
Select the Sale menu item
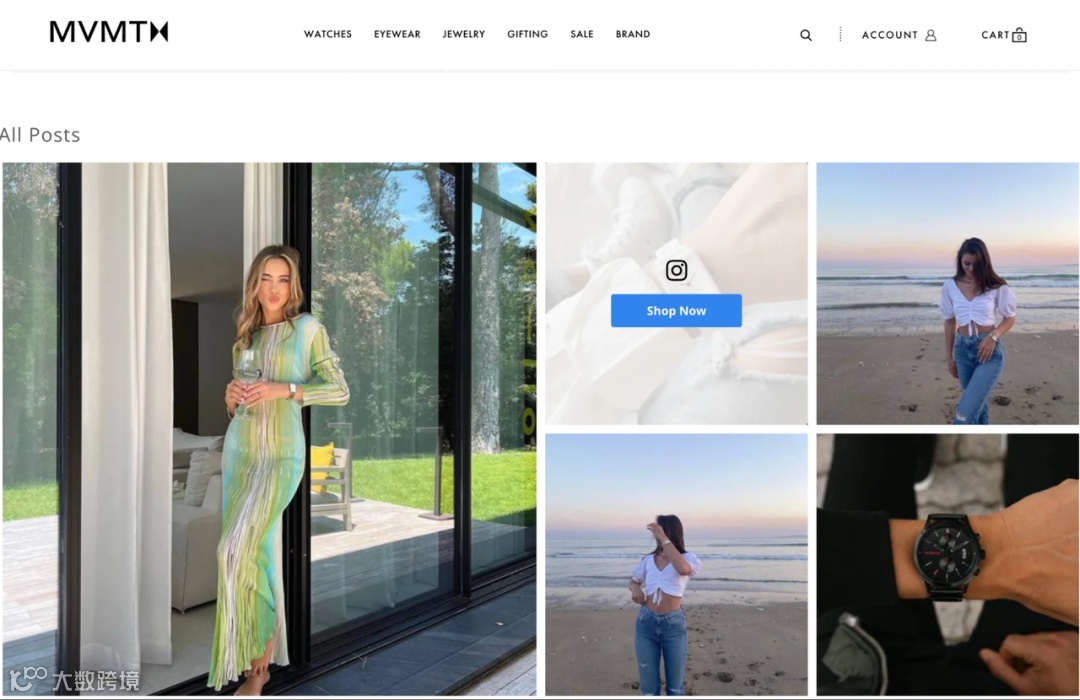coord(582,34)
